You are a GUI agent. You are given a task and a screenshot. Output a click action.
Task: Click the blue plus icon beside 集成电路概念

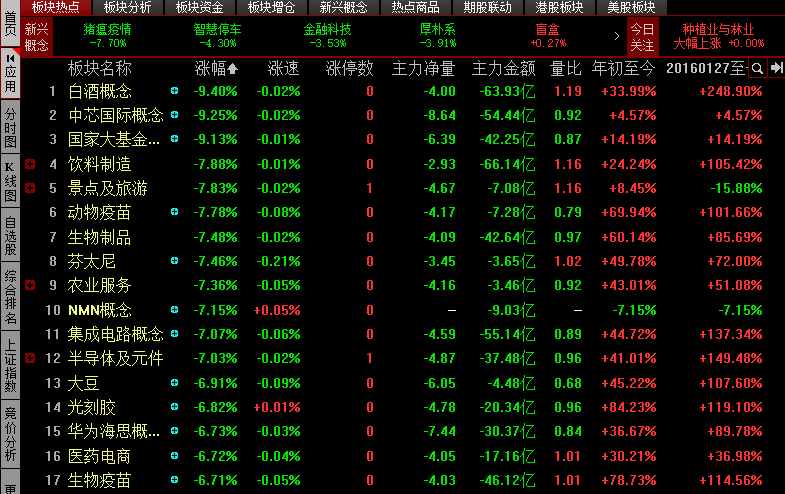click(174, 333)
